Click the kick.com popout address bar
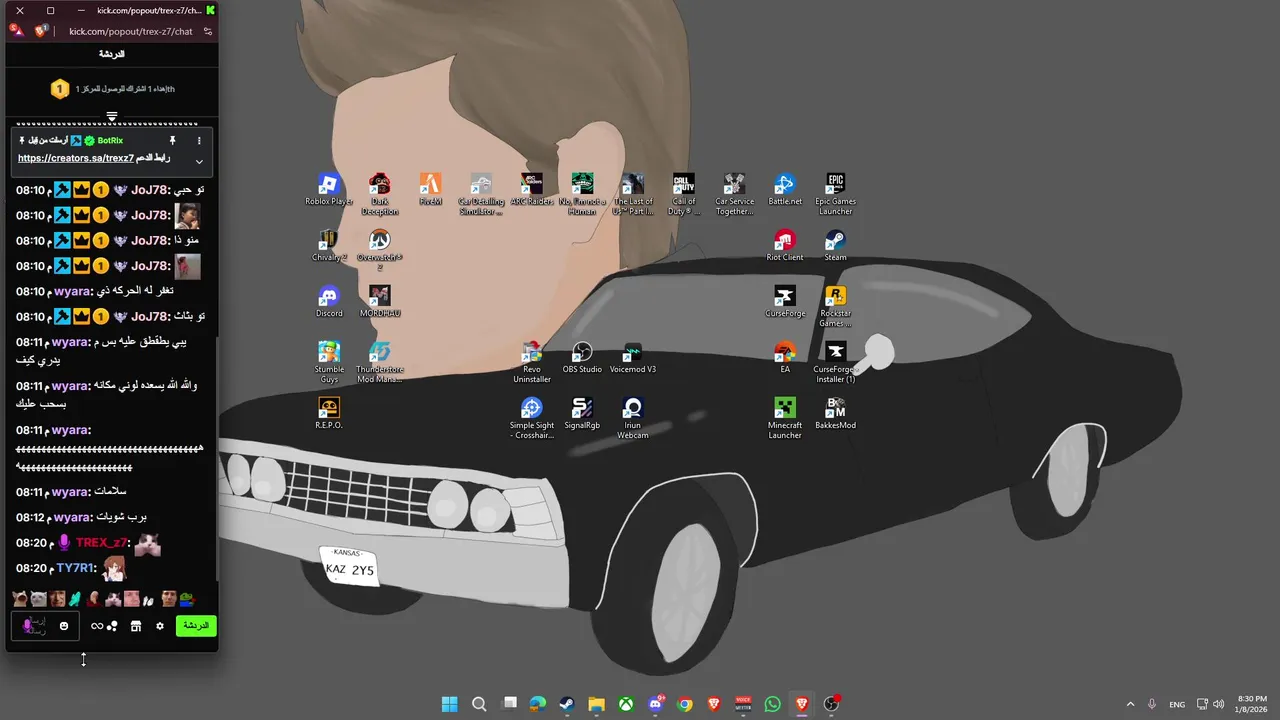Screen dimensions: 1280x720 [130, 31]
